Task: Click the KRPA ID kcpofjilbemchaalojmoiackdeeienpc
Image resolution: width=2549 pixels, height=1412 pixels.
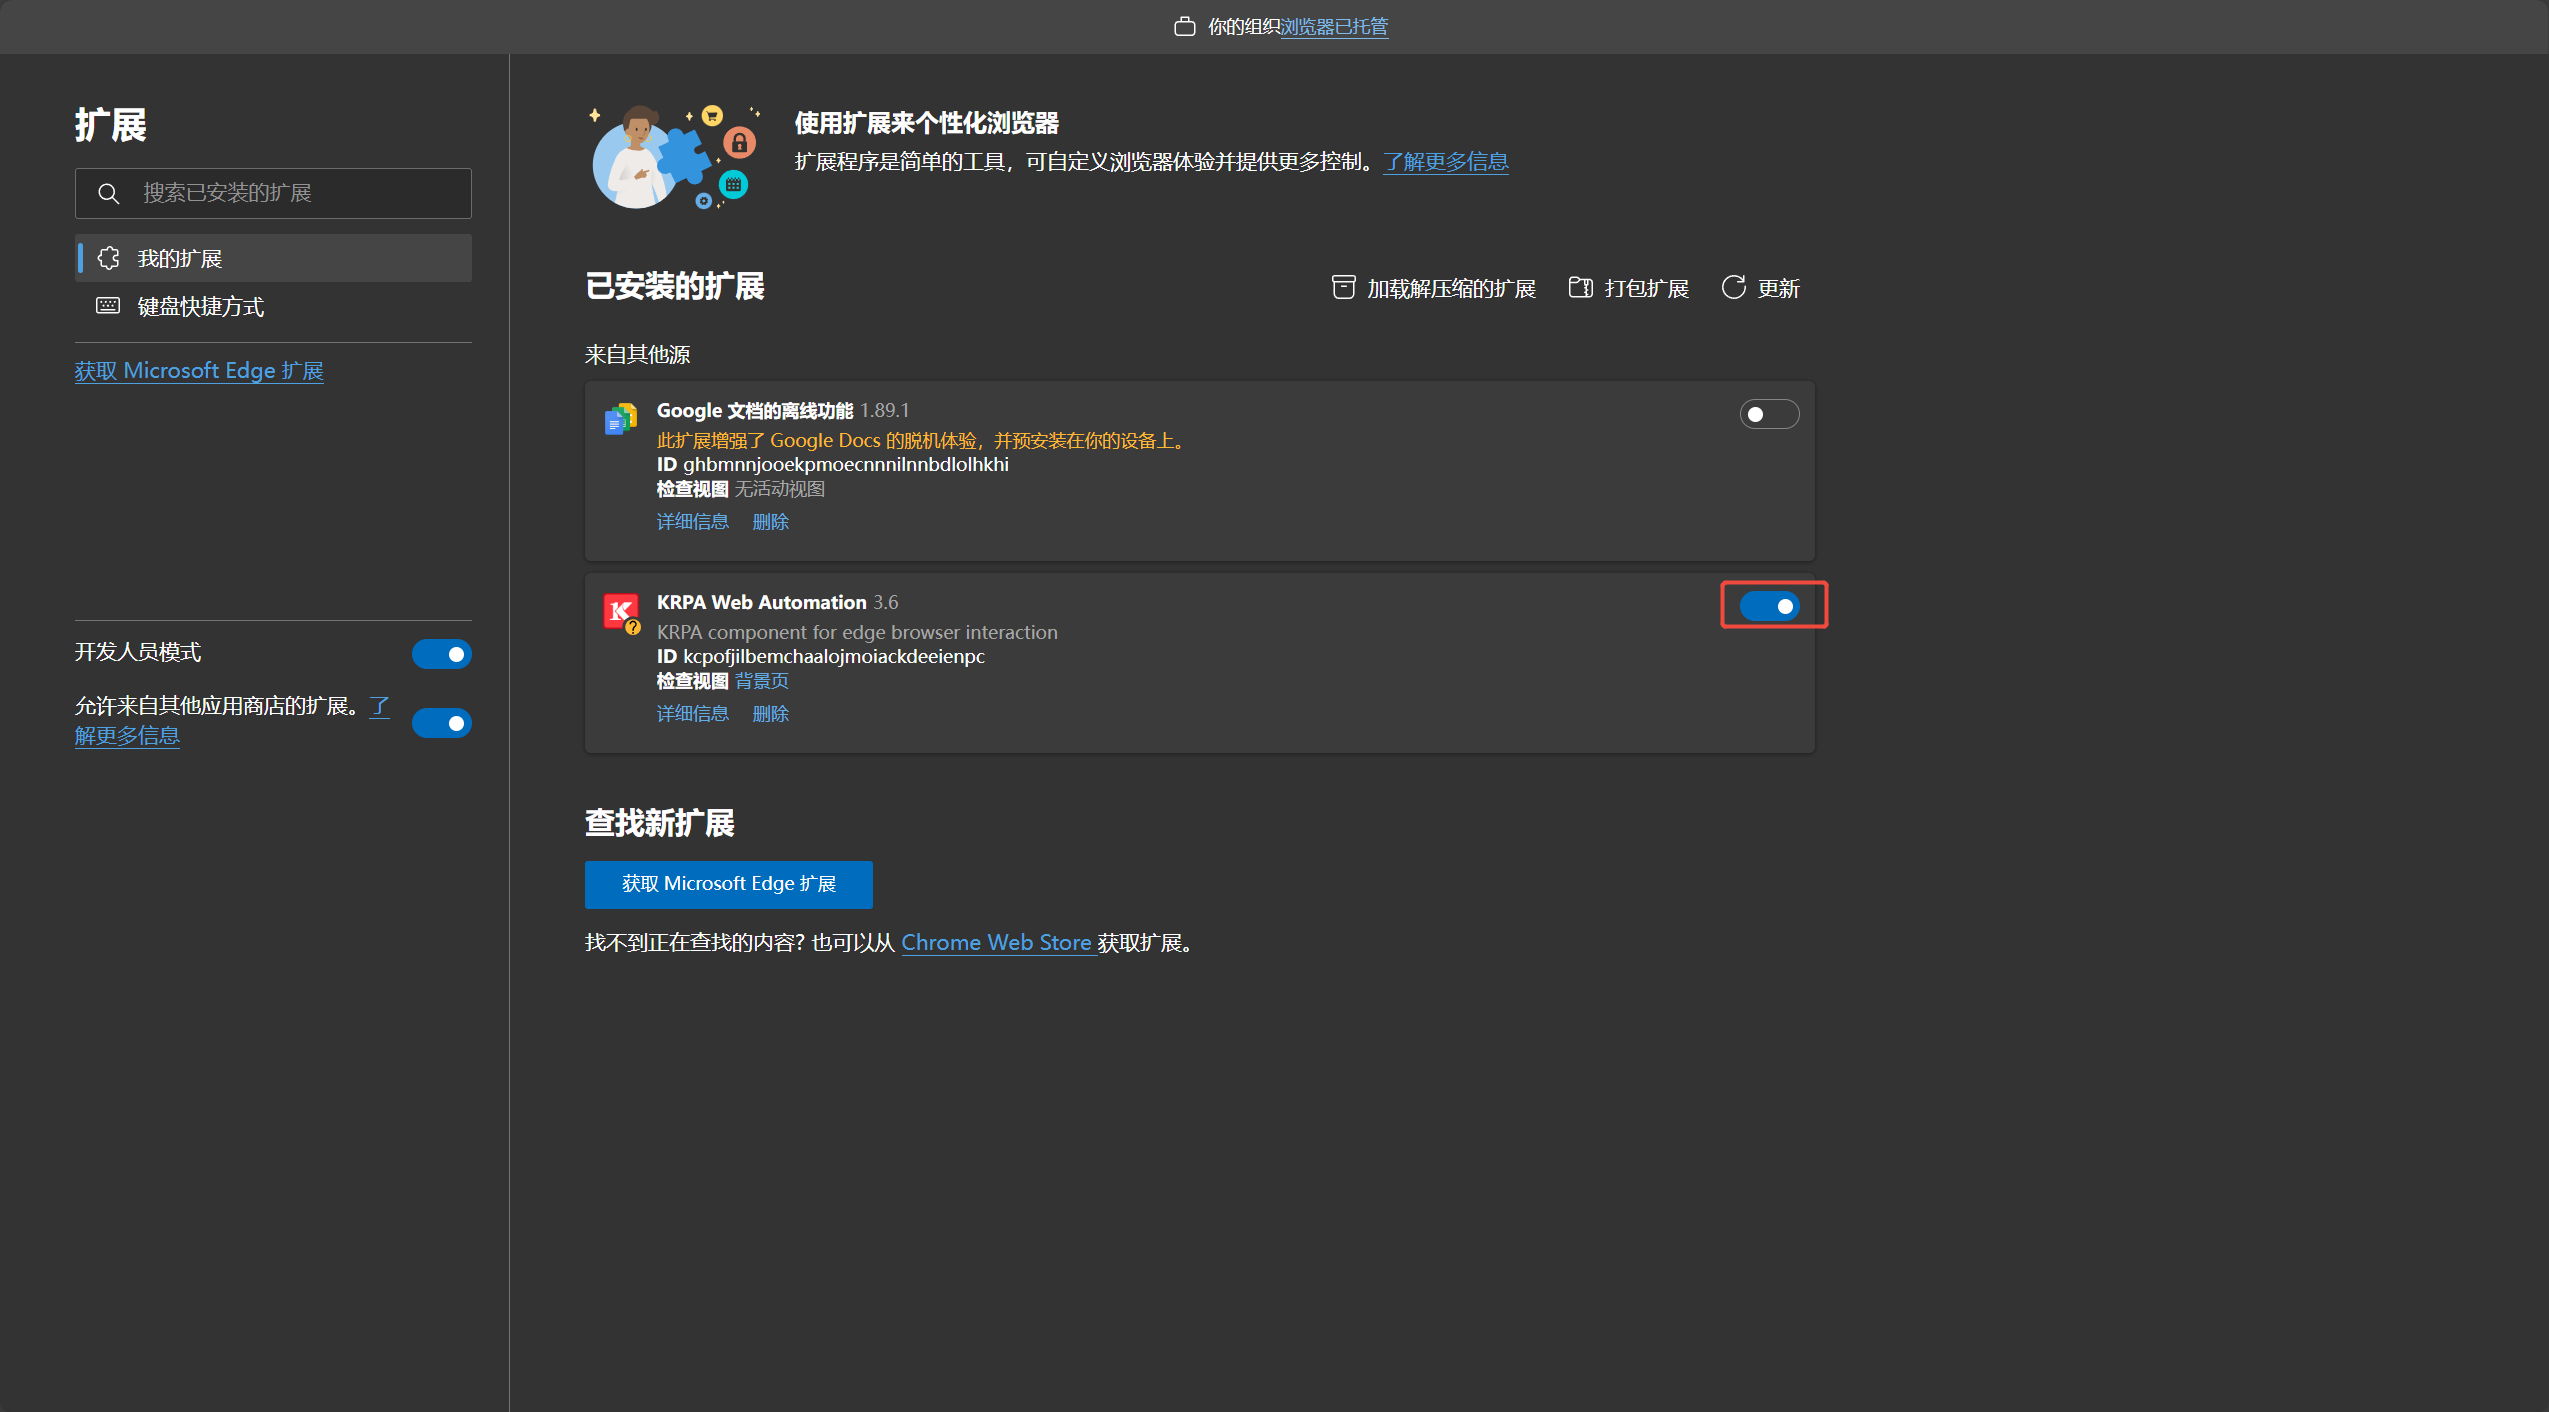Action: point(834,657)
